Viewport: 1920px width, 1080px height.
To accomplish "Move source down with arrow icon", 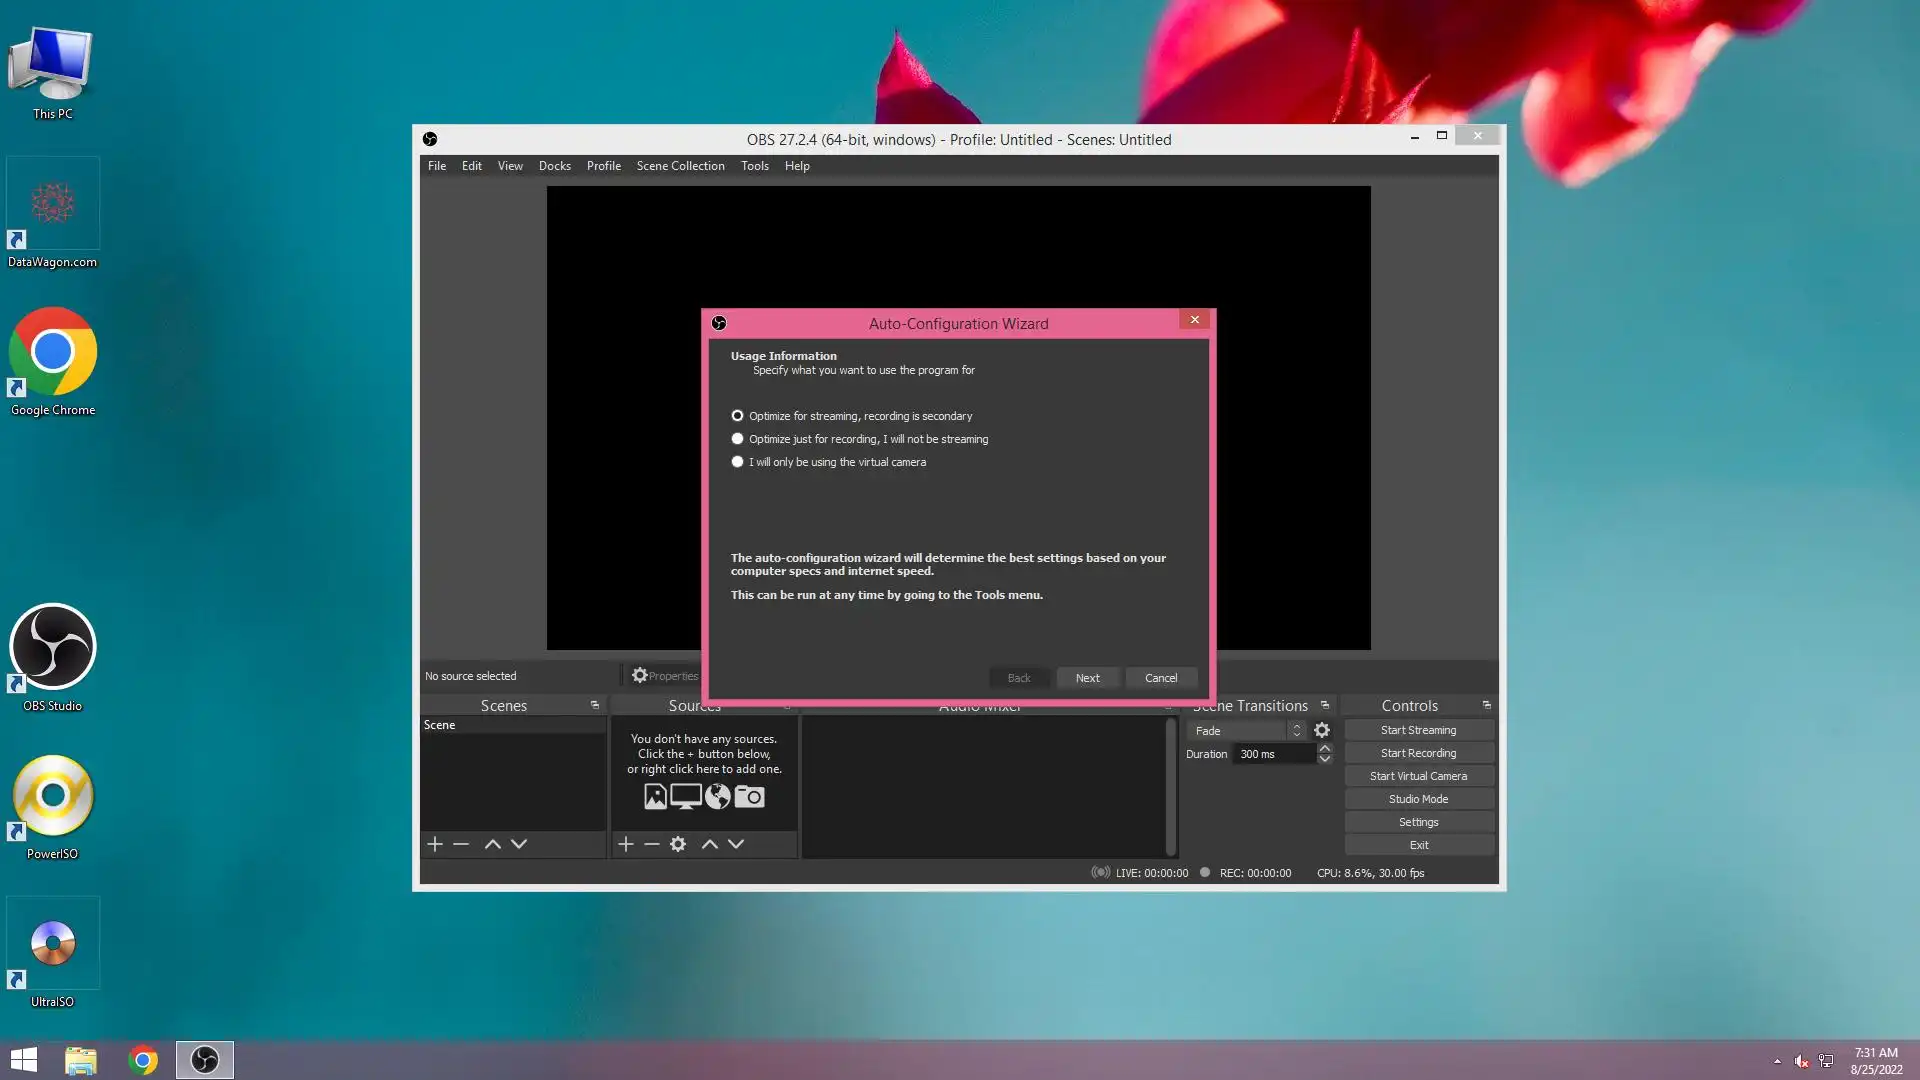I will pyautogui.click(x=736, y=844).
